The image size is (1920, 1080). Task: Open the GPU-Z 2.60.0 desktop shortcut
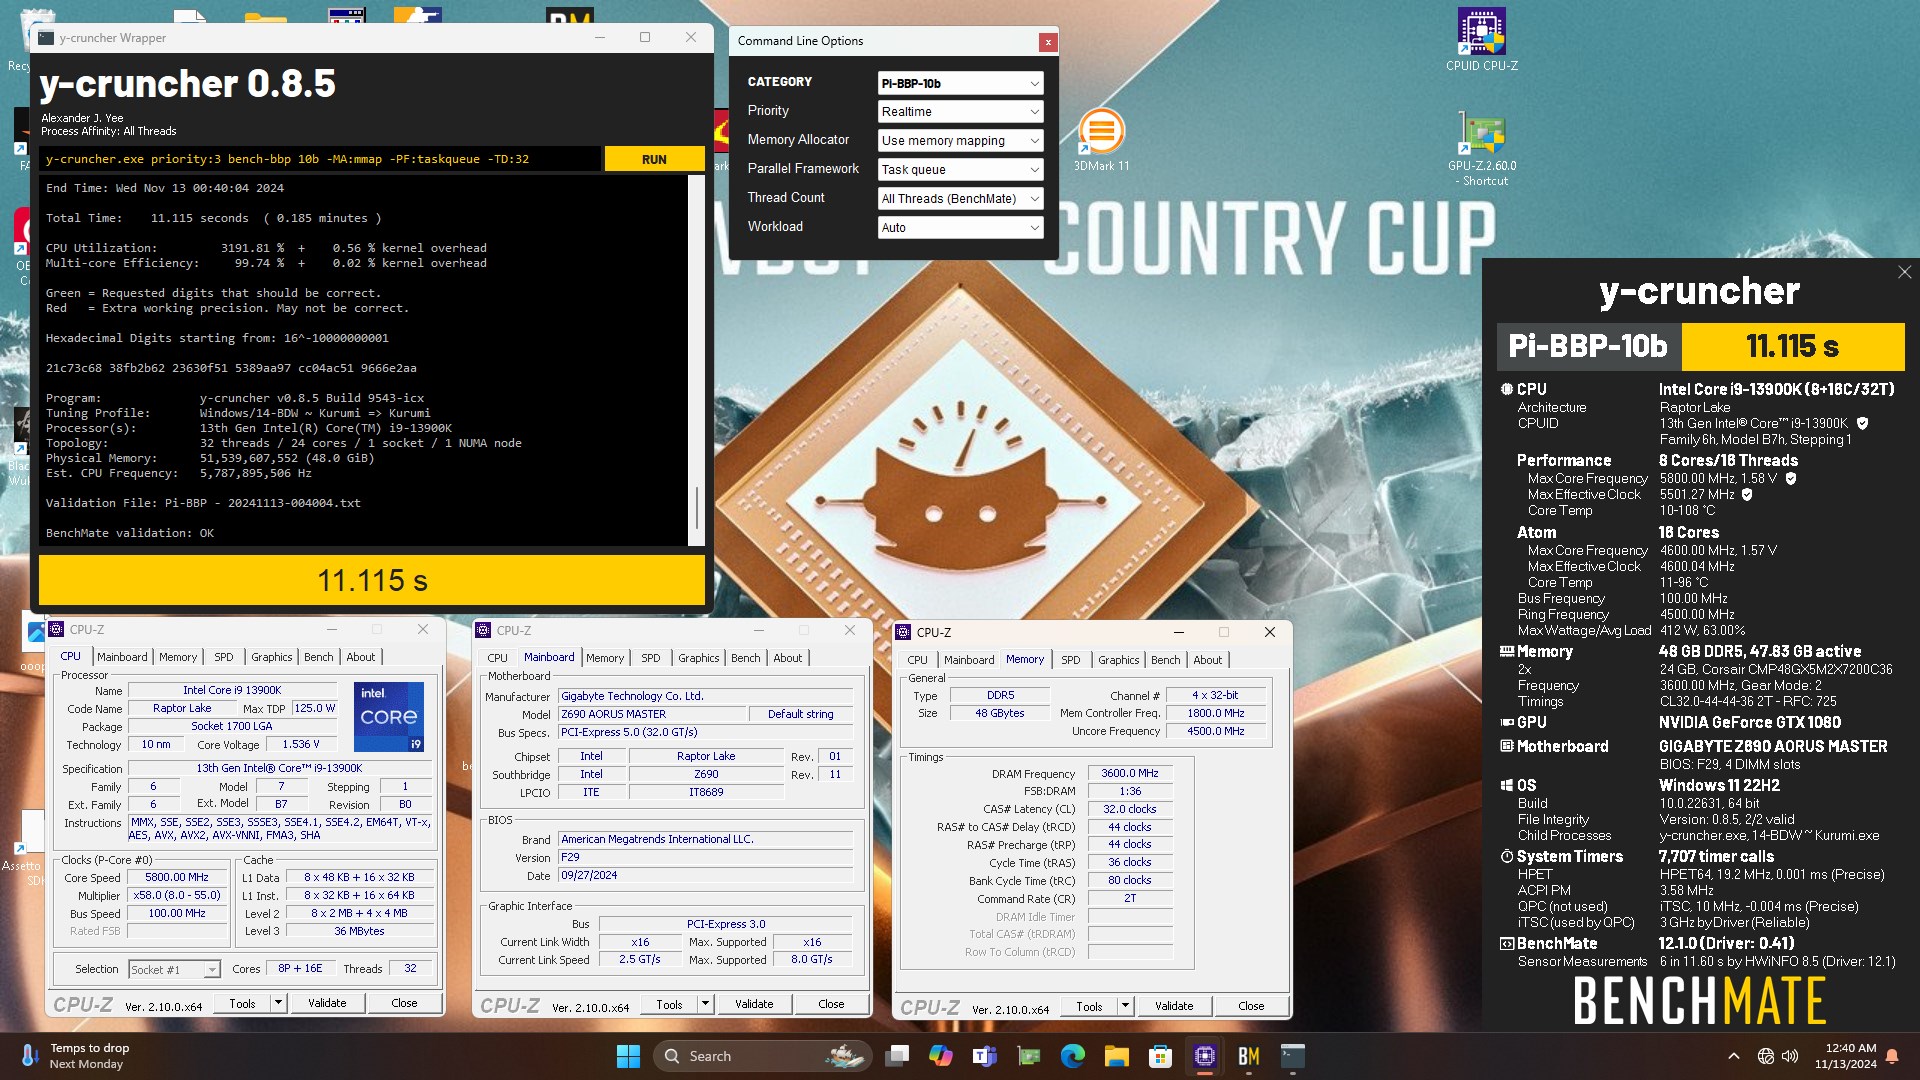(x=1481, y=150)
